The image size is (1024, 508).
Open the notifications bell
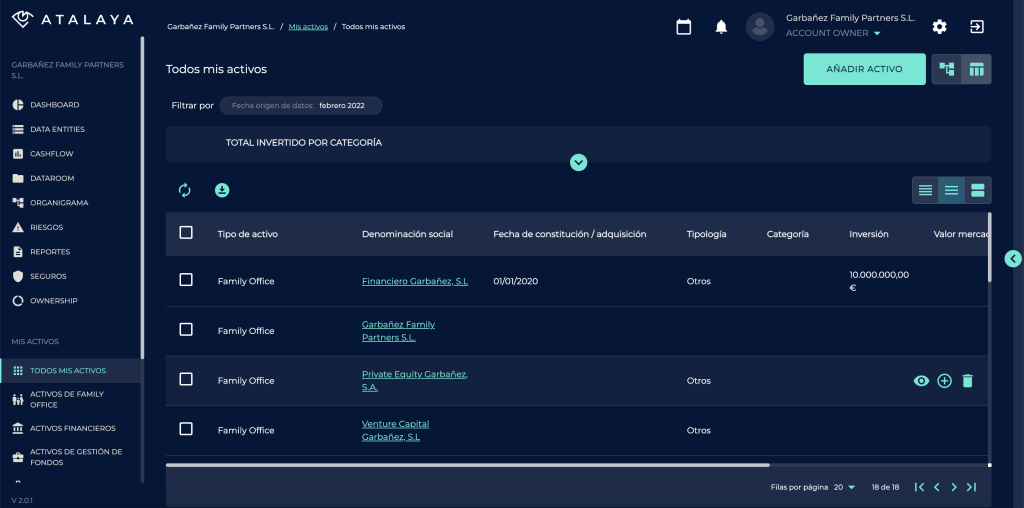click(721, 27)
